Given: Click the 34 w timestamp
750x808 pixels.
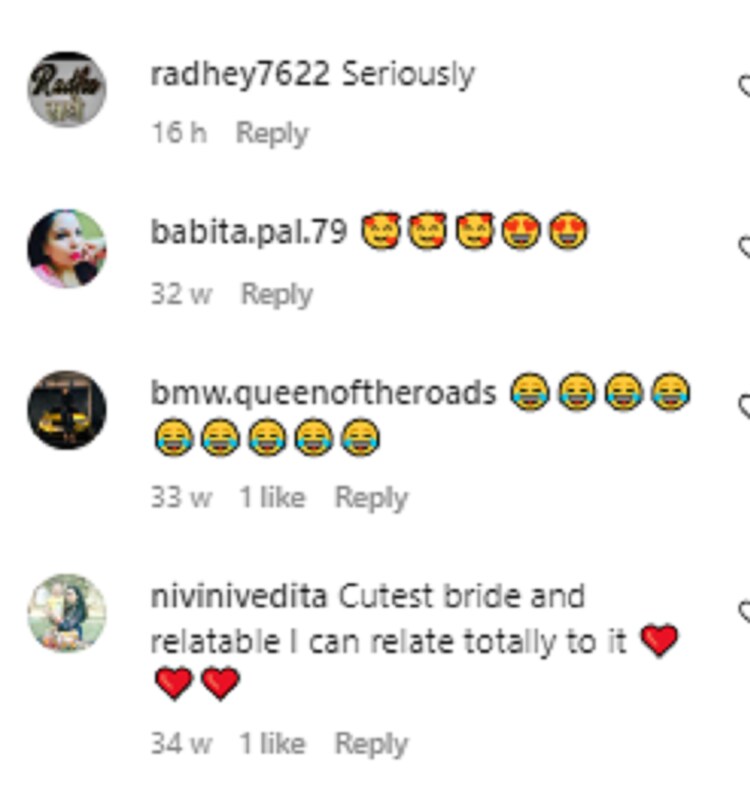Looking at the screenshot, I should point(181,743).
